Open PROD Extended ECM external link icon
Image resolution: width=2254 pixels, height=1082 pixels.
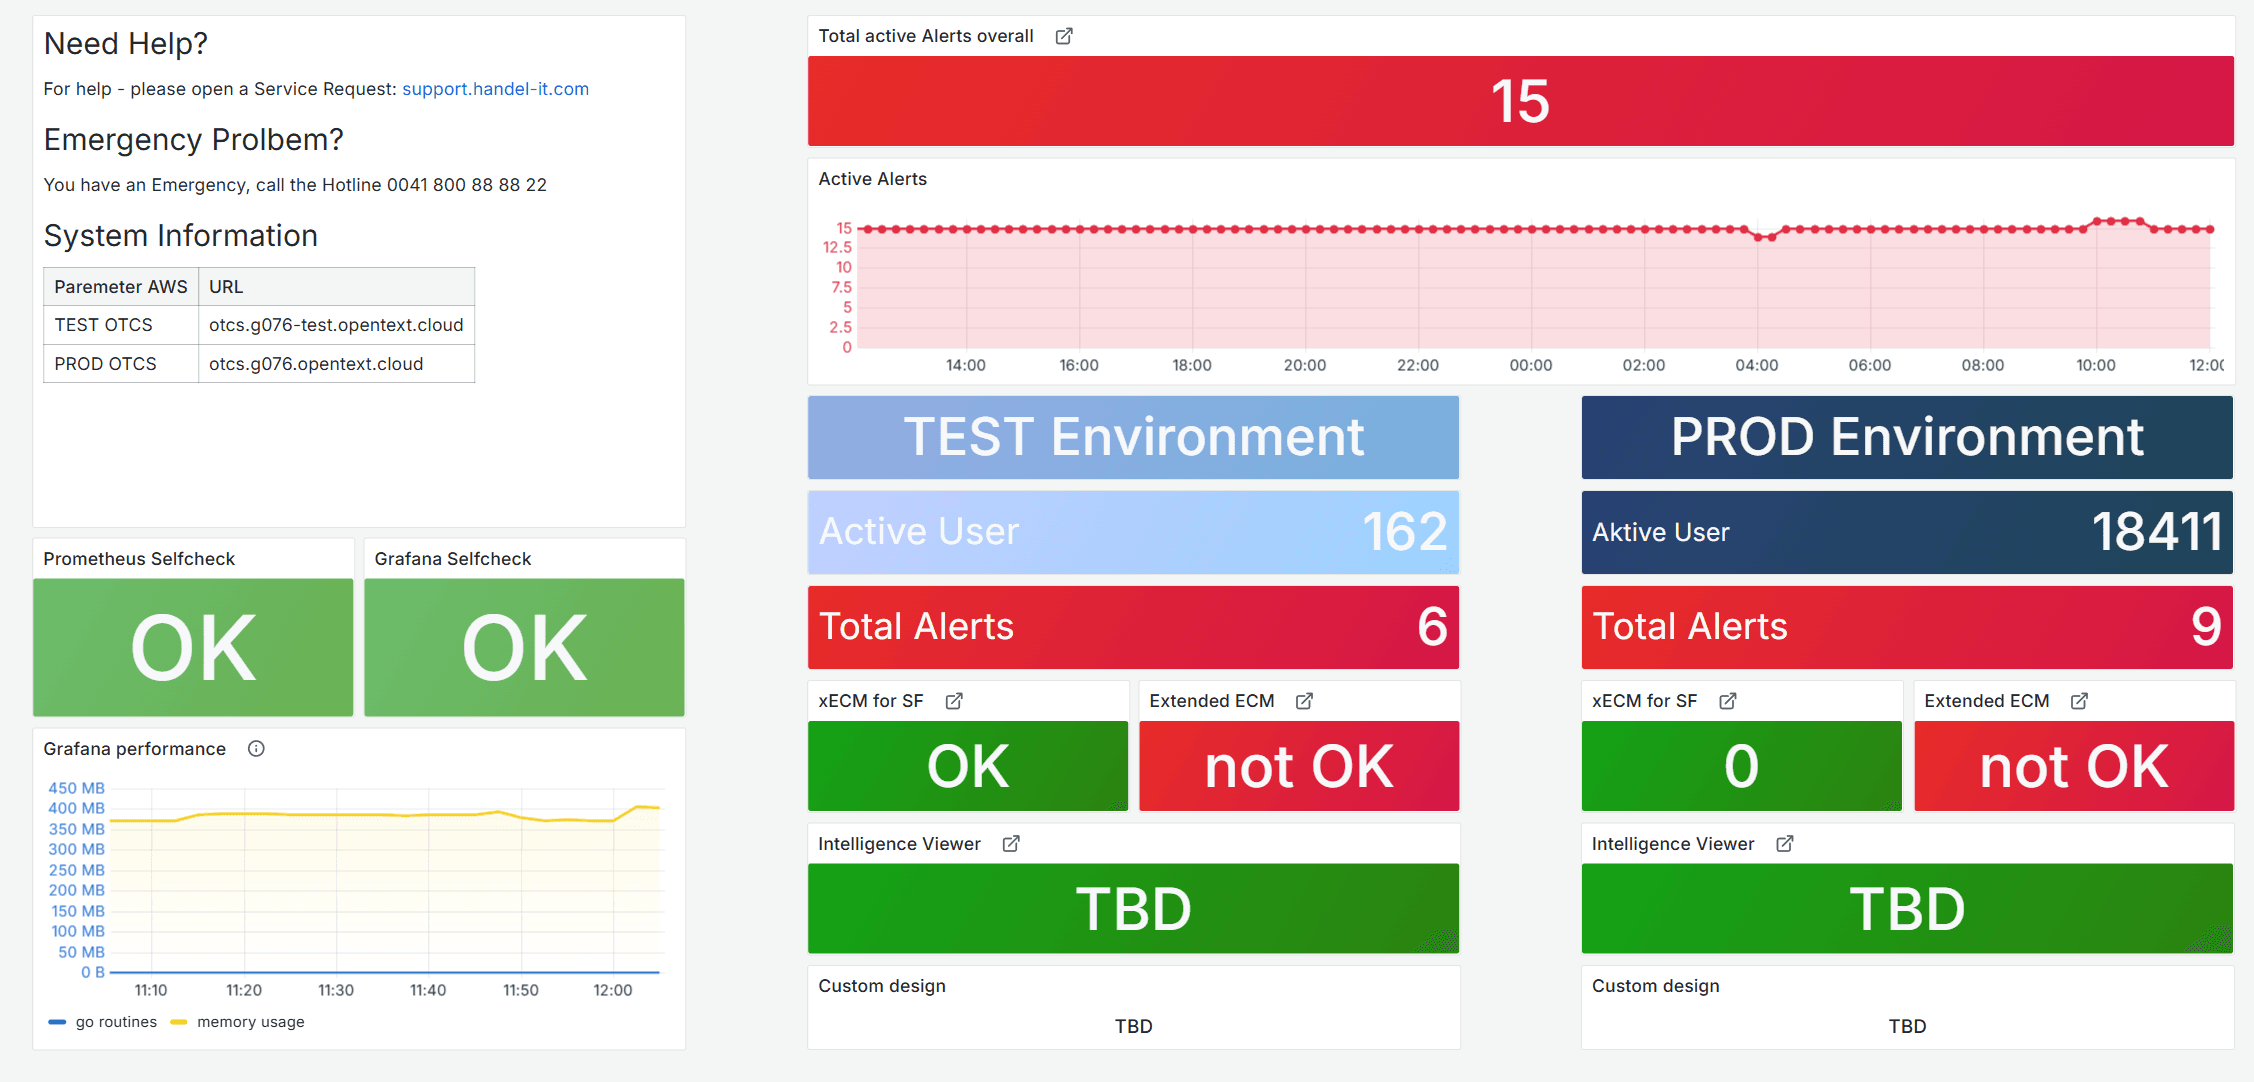2079,701
